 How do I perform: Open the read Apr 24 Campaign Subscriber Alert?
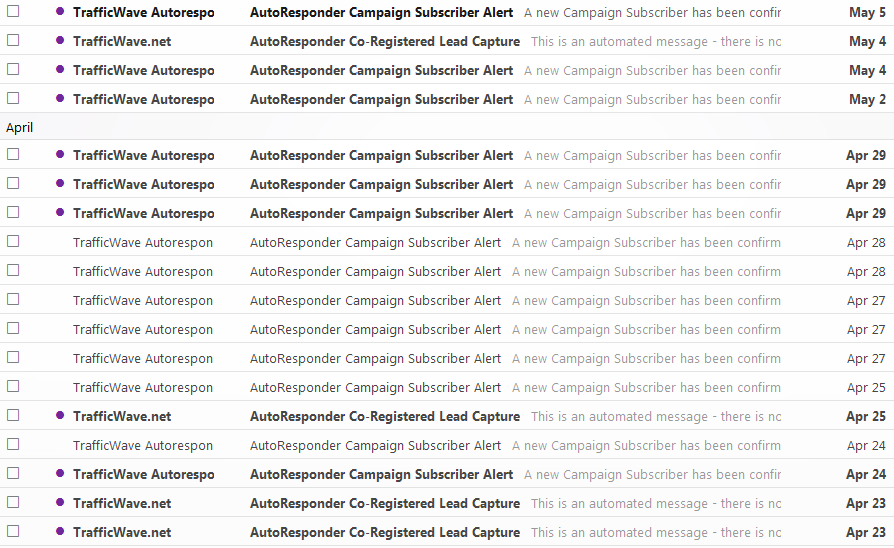pos(375,446)
